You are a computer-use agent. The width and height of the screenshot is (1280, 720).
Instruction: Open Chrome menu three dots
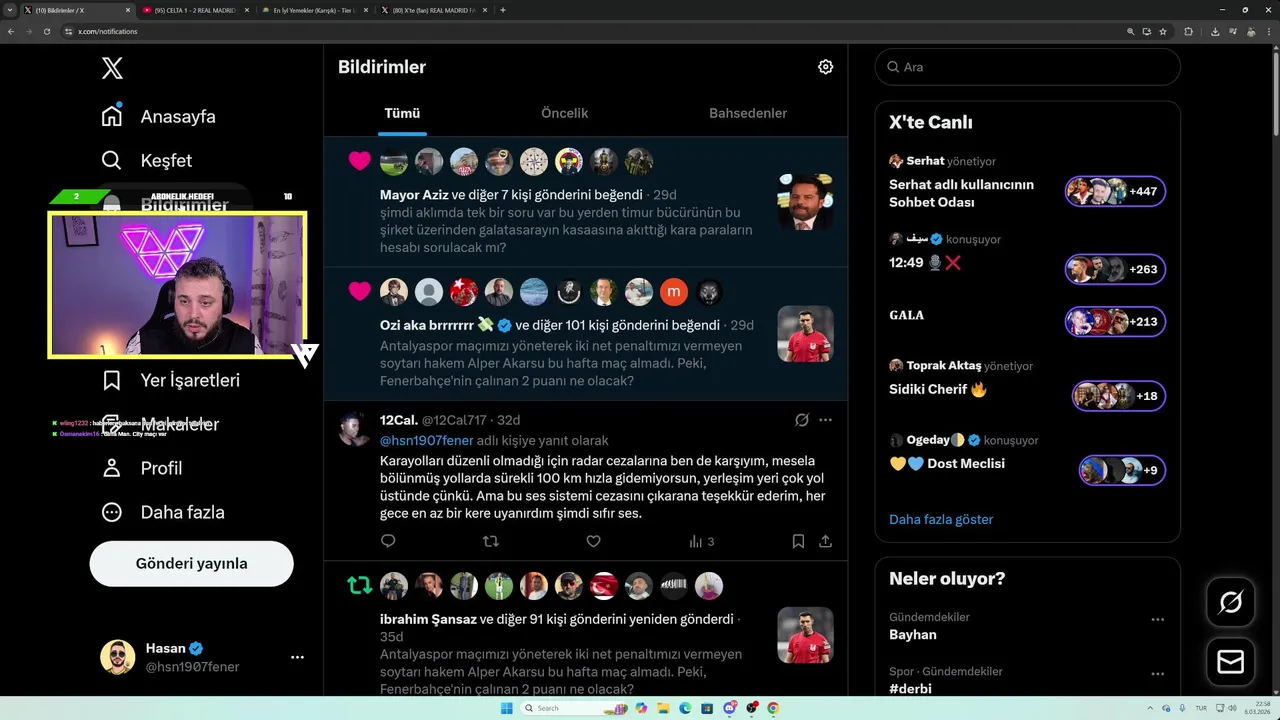(1268, 31)
